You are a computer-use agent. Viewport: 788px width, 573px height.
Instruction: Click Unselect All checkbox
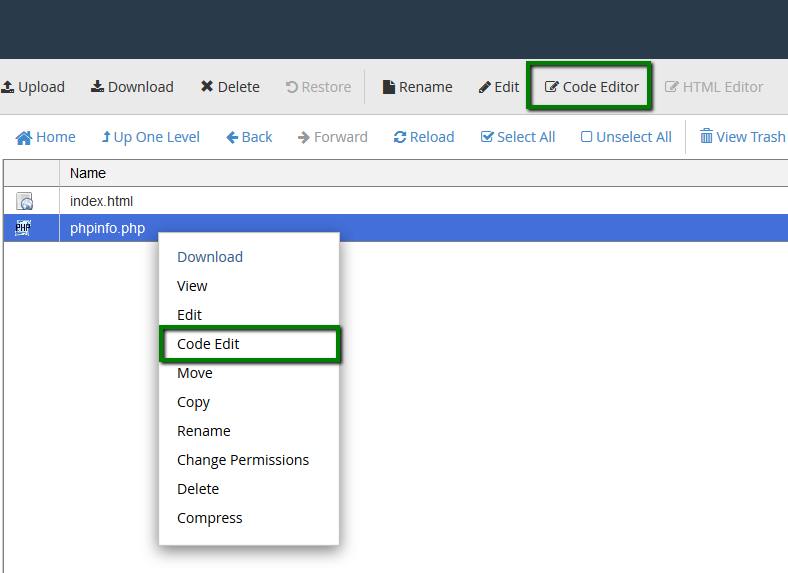pyautogui.click(x=626, y=137)
